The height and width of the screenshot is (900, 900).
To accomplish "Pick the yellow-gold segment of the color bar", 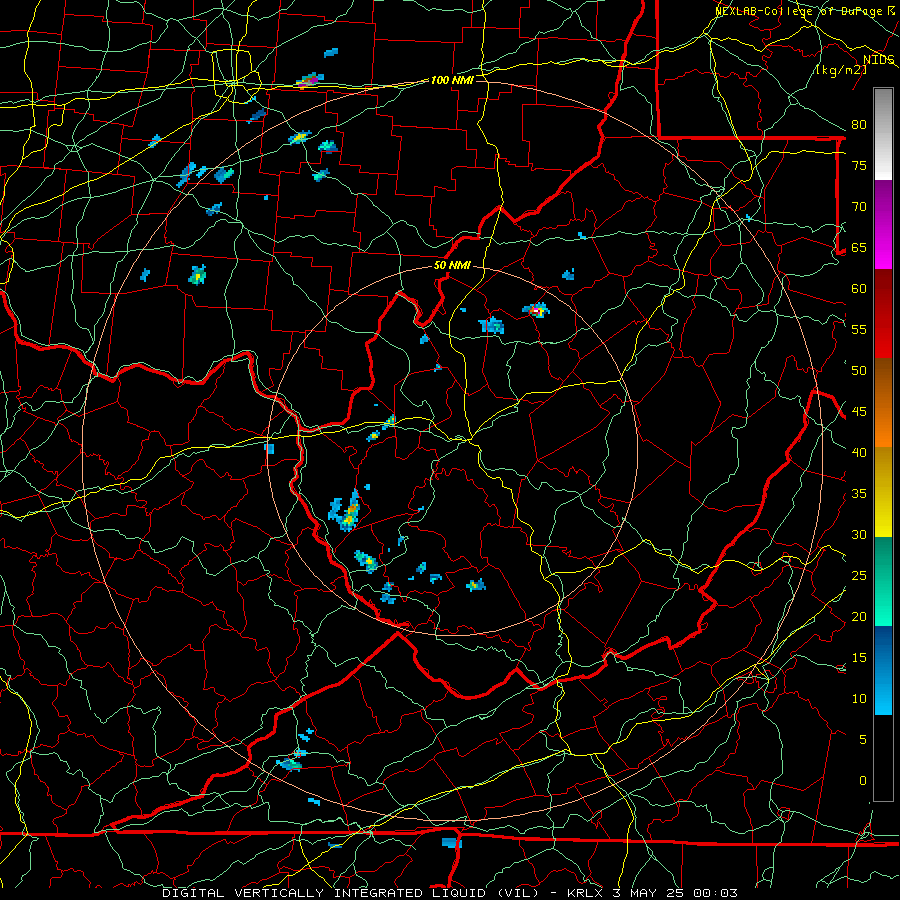I will click(x=883, y=492).
